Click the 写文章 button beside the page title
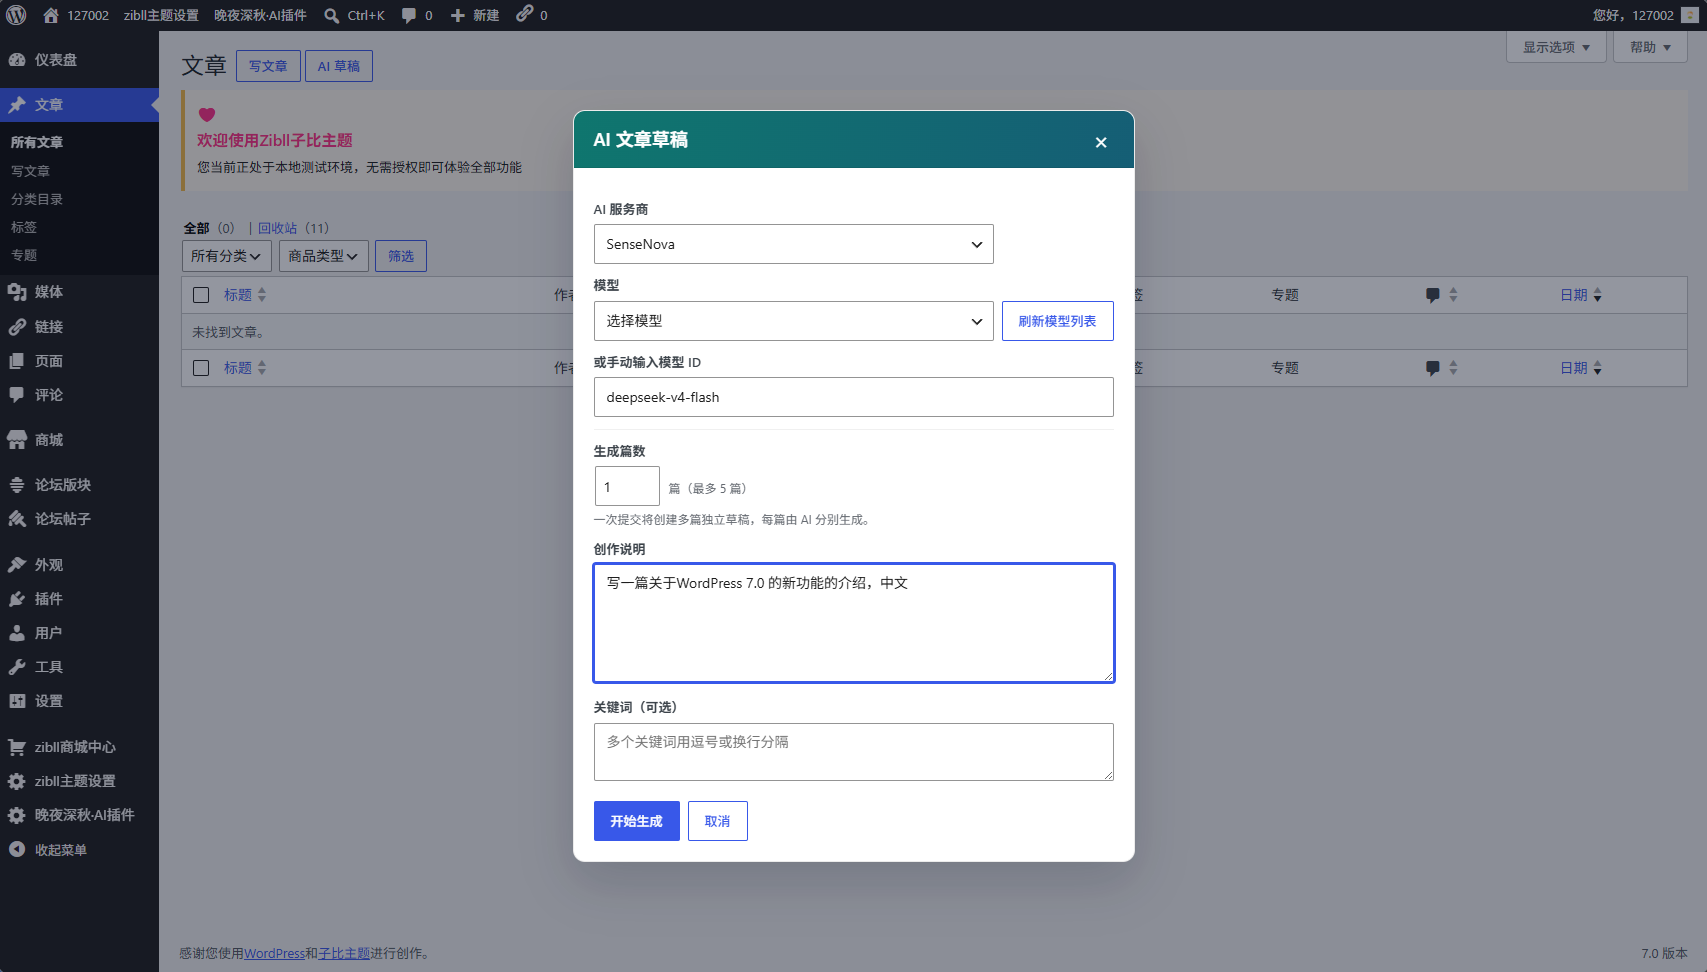This screenshot has height=972, width=1707. tap(268, 66)
